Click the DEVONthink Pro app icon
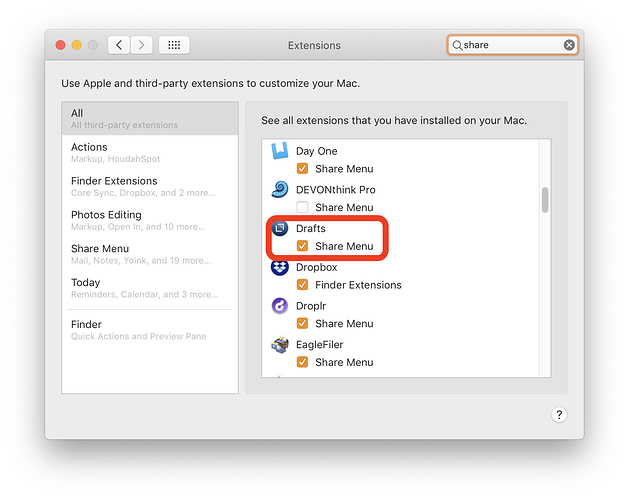The image size is (629, 499). coord(280,190)
